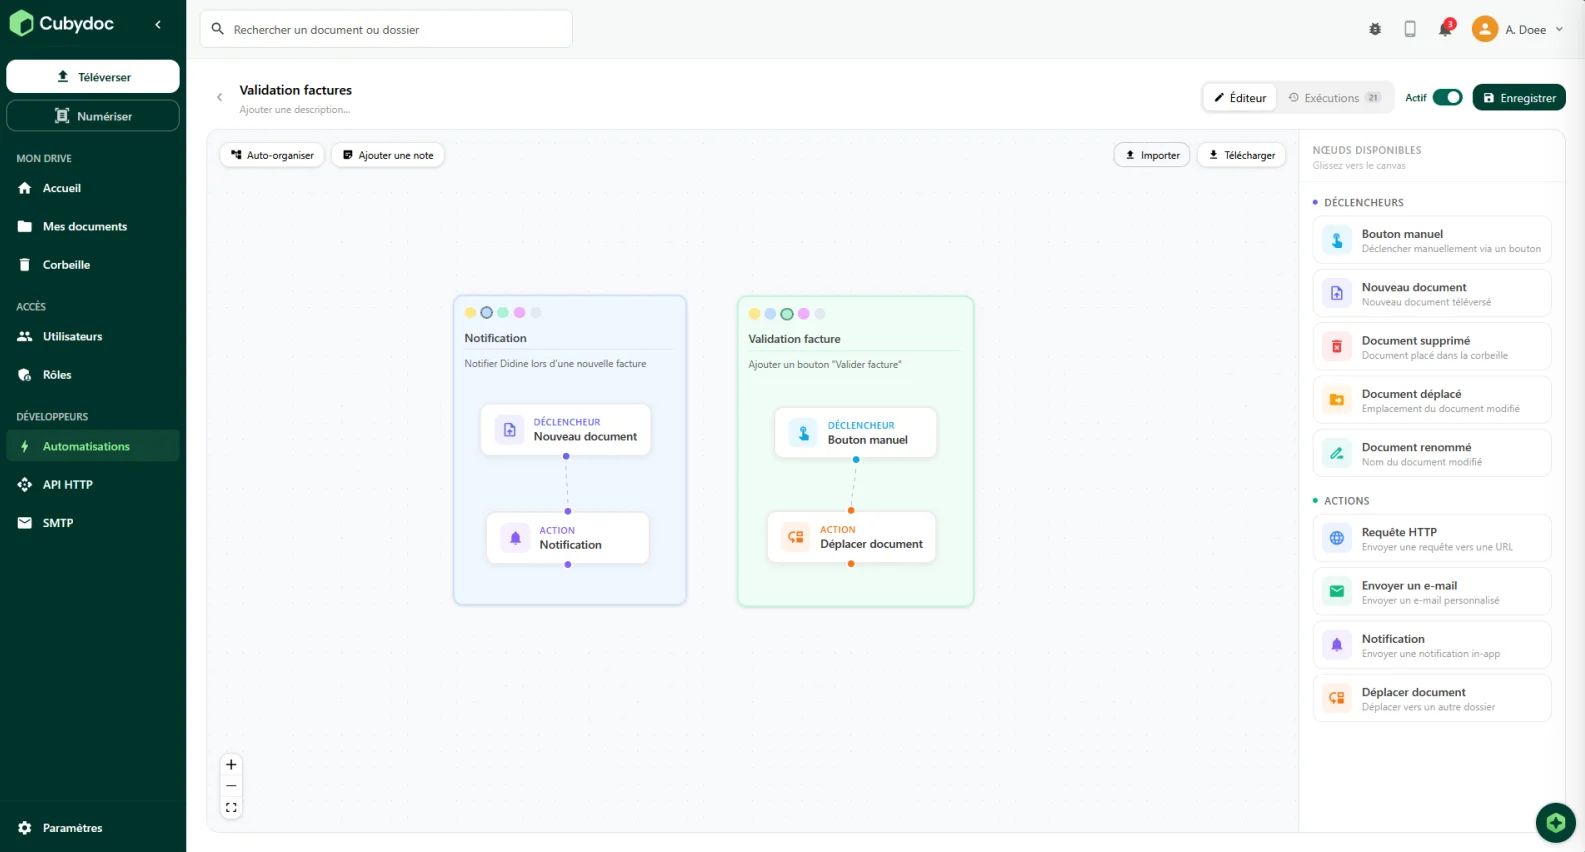
Task: Open Mes documents in the sidebar
Action: click(93, 226)
